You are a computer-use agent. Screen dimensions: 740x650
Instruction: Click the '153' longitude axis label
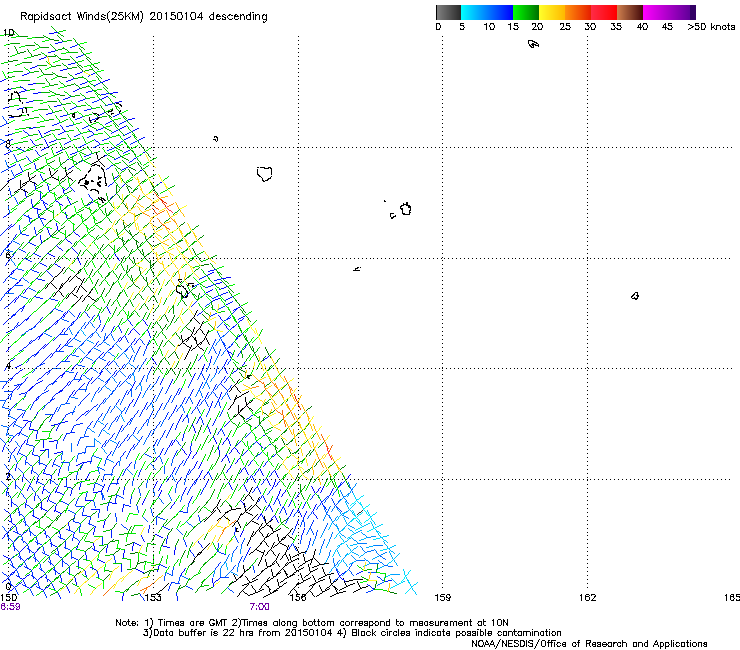(152, 598)
